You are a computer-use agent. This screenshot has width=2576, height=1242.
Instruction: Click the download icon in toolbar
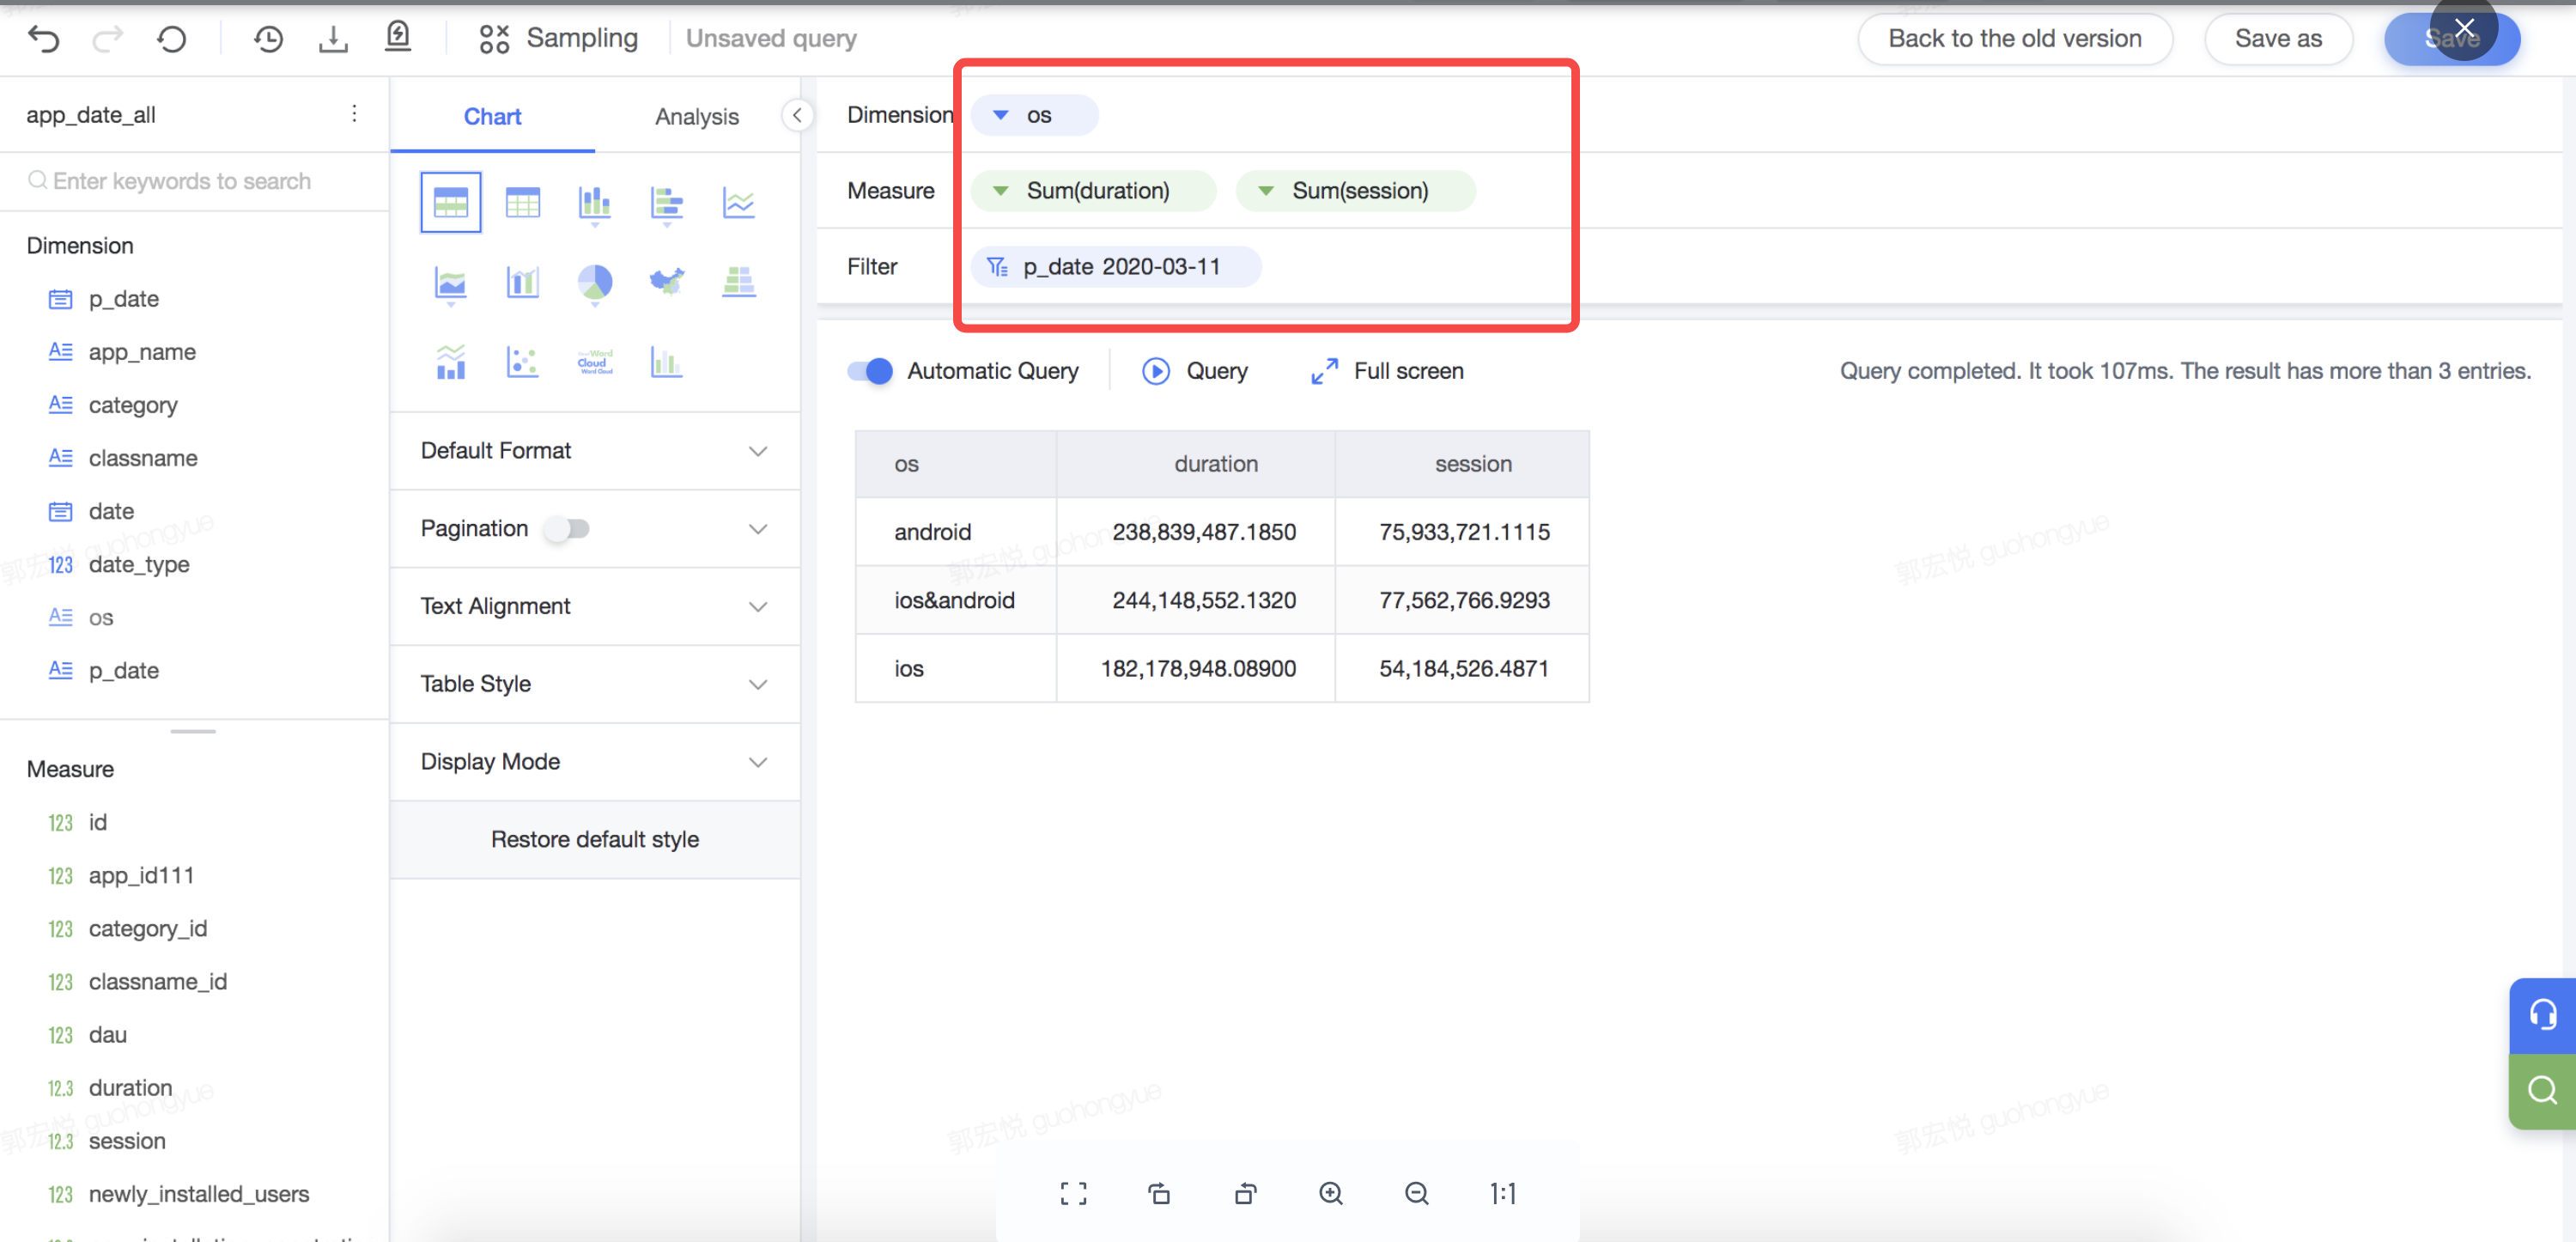333,38
